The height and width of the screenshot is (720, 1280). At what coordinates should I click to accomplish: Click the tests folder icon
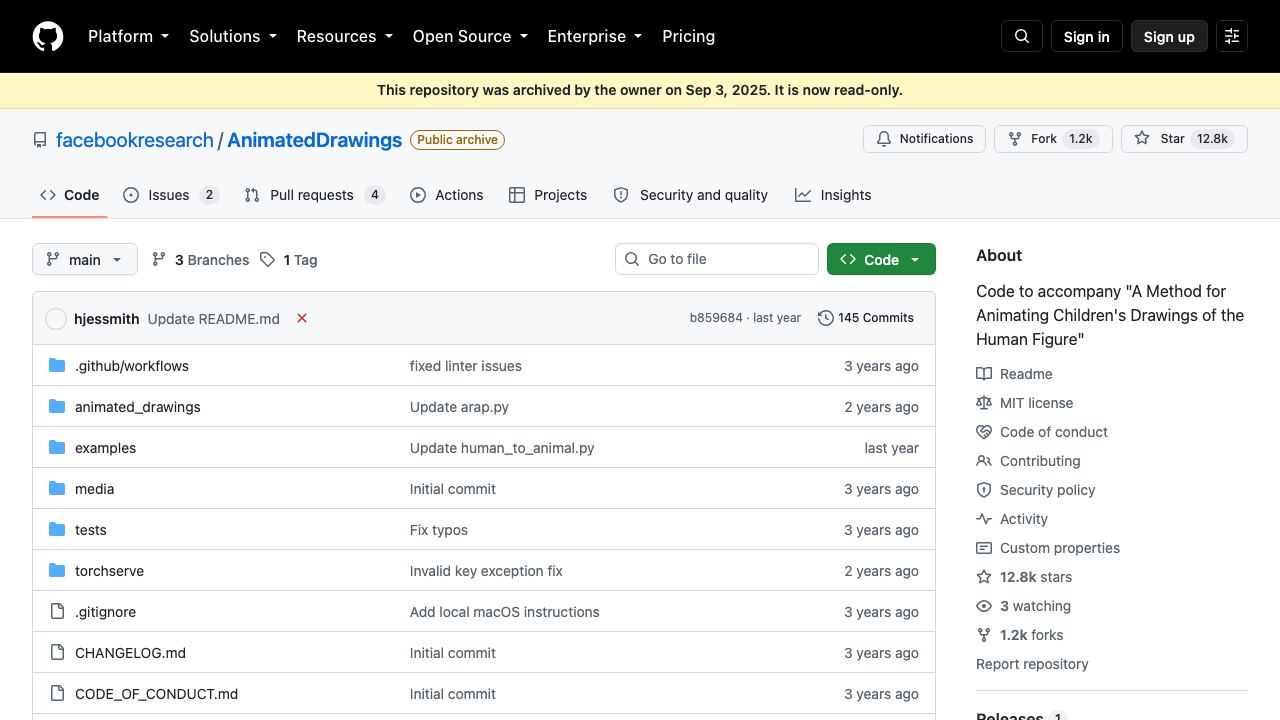57,530
